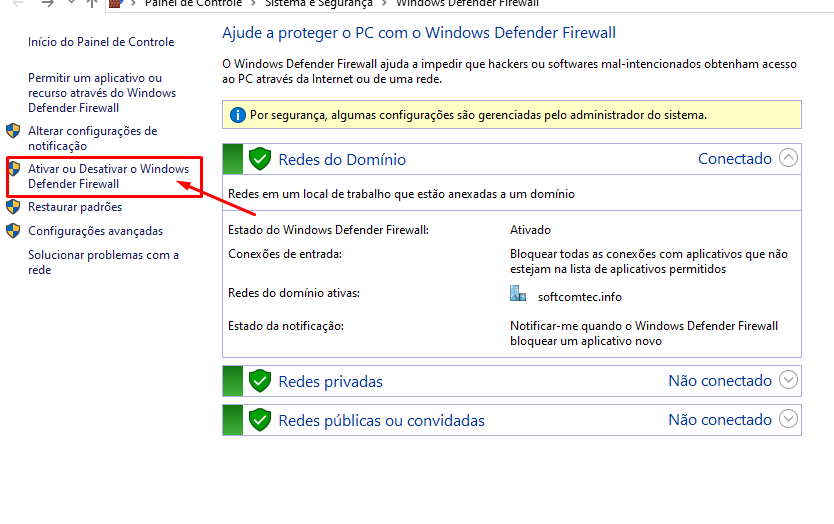
Task: Click the green shield for Redes do Domínio
Action: (260, 159)
